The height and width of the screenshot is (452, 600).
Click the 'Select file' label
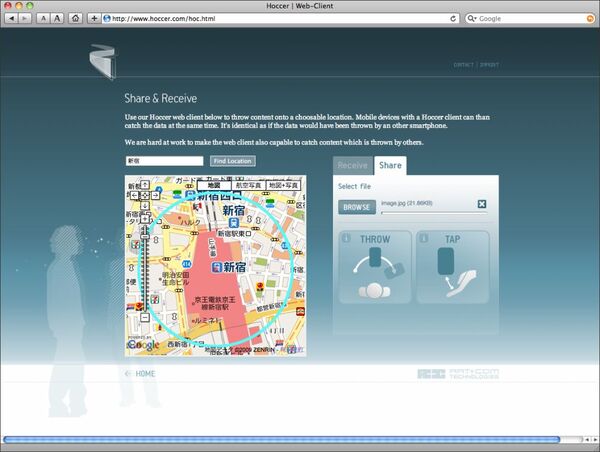pos(354,186)
